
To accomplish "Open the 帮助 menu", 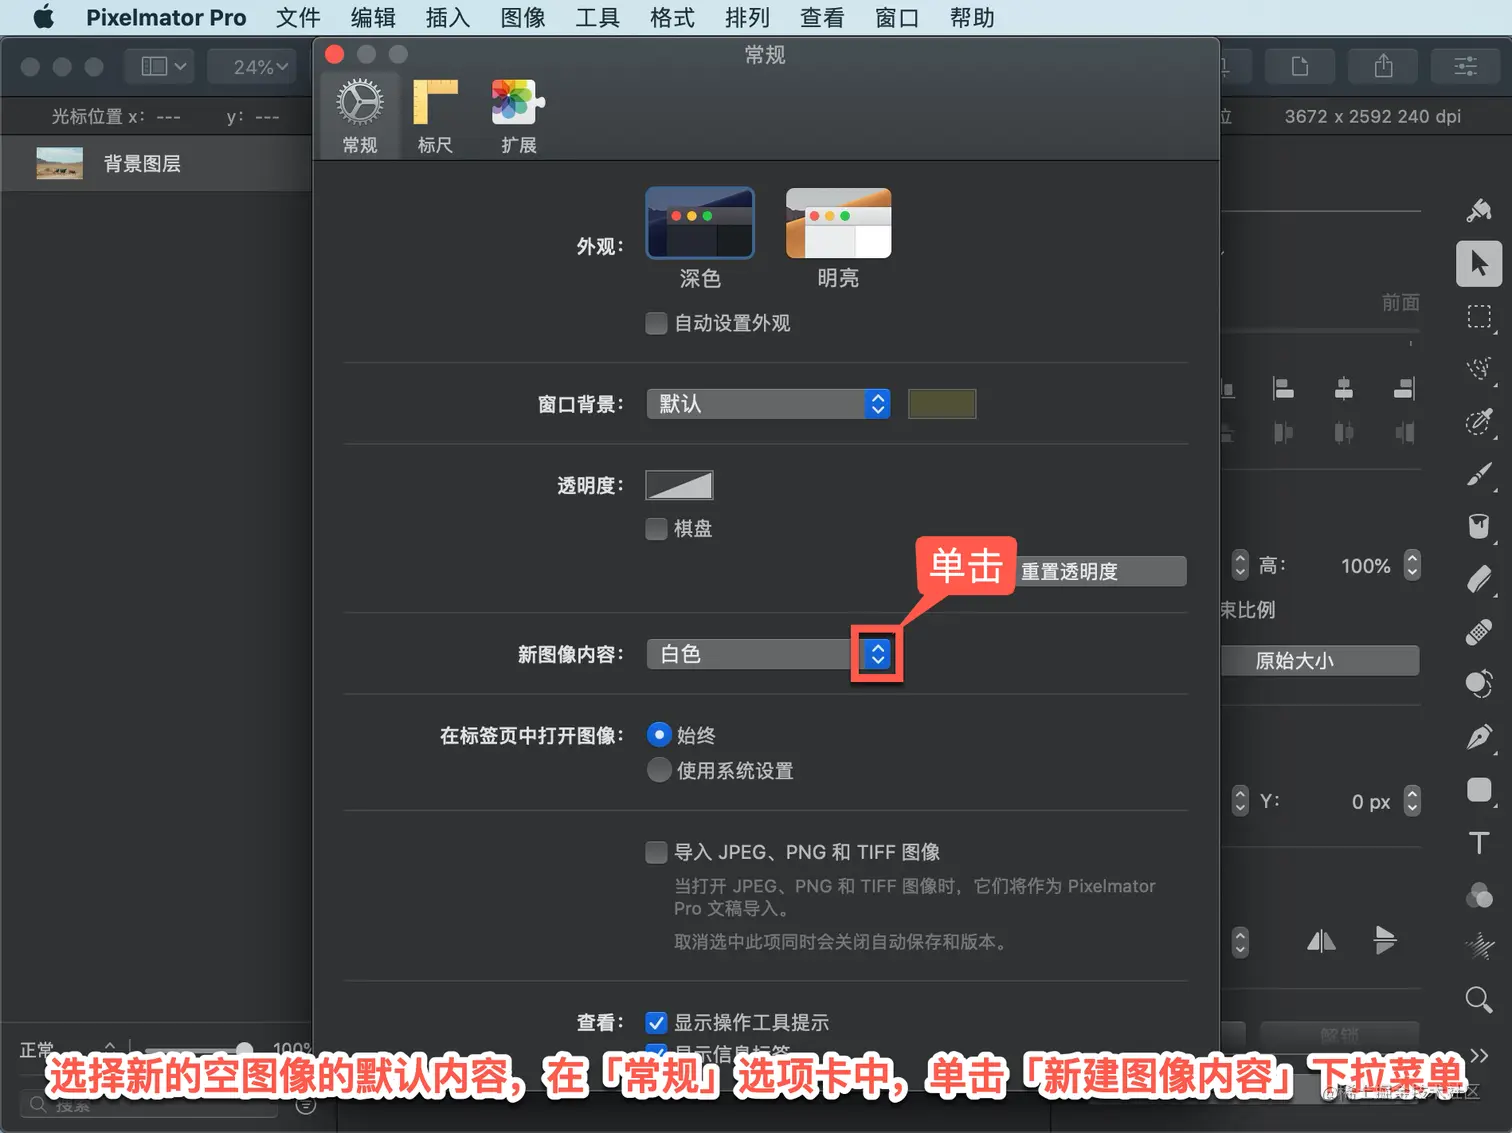I will (972, 17).
